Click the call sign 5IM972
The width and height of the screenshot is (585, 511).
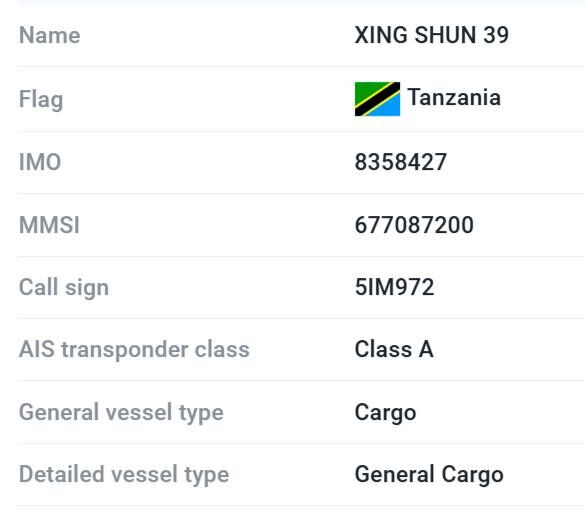coord(394,287)
